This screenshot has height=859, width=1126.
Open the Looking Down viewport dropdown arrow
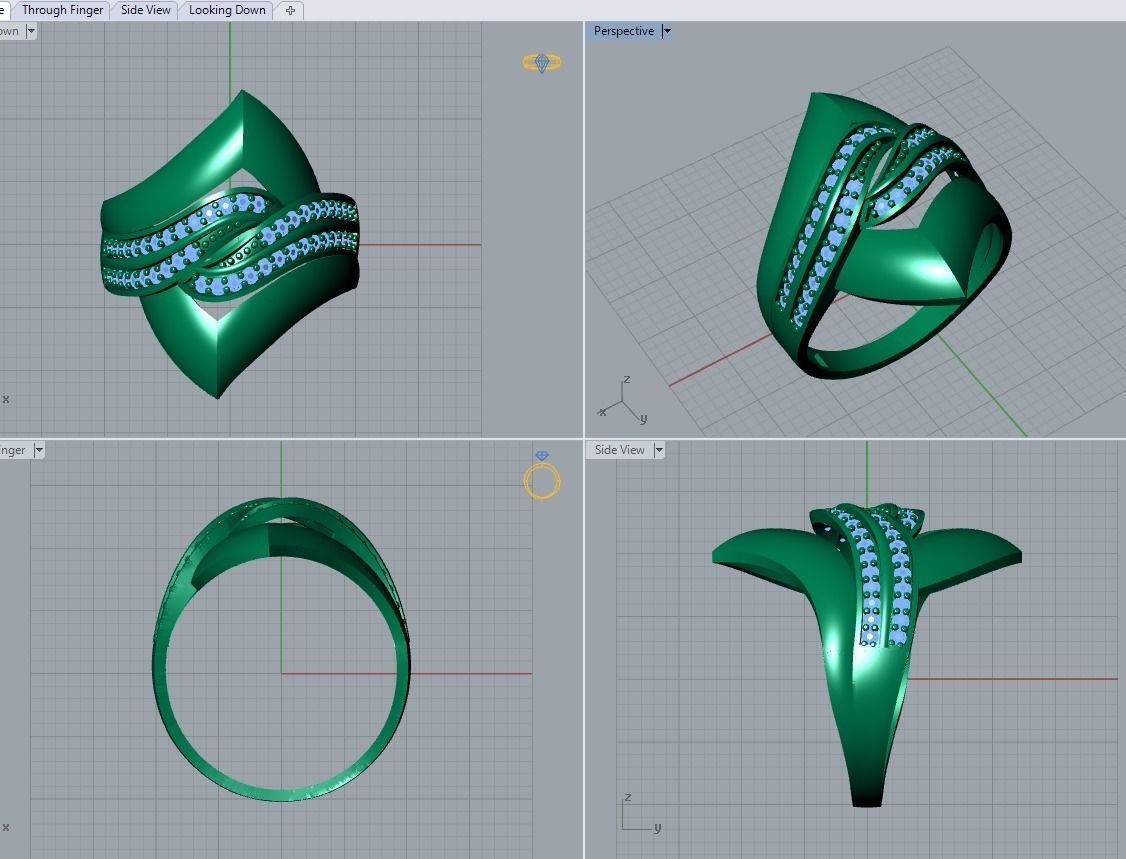(30, 31)
